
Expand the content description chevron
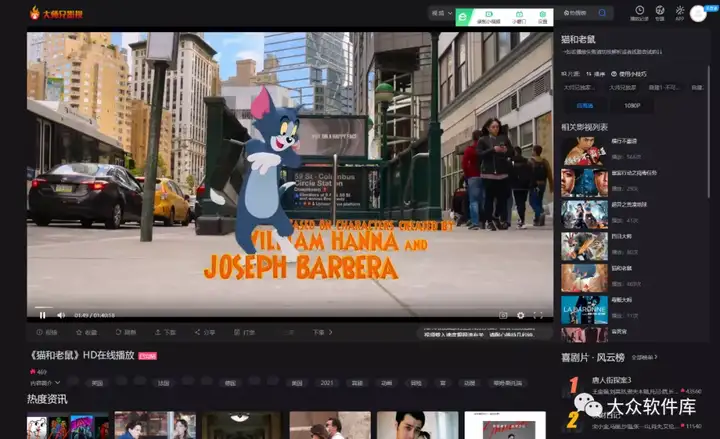click(57, 383)
